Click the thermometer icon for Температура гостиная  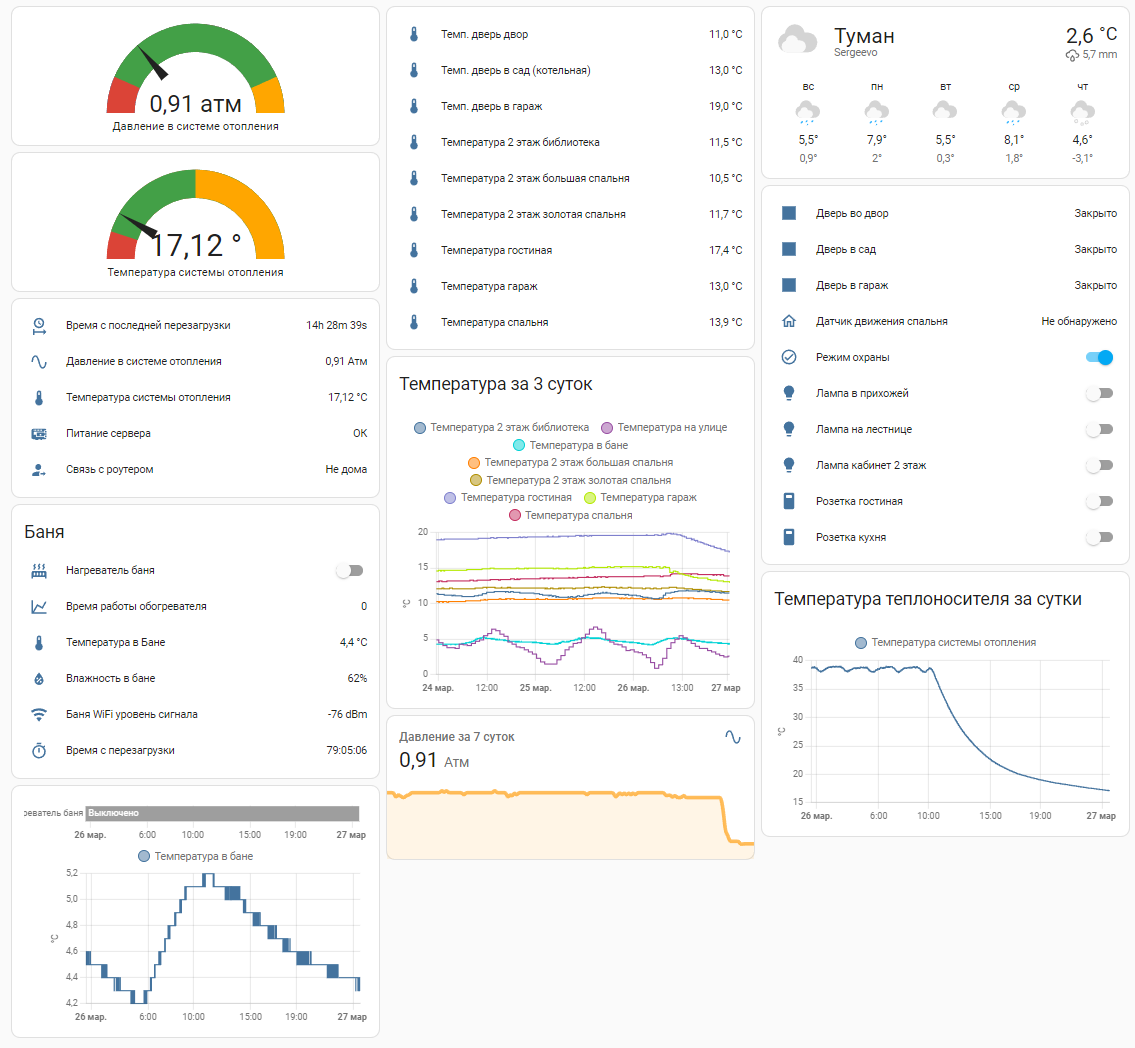pyautogui.click(x=414, y=250)
